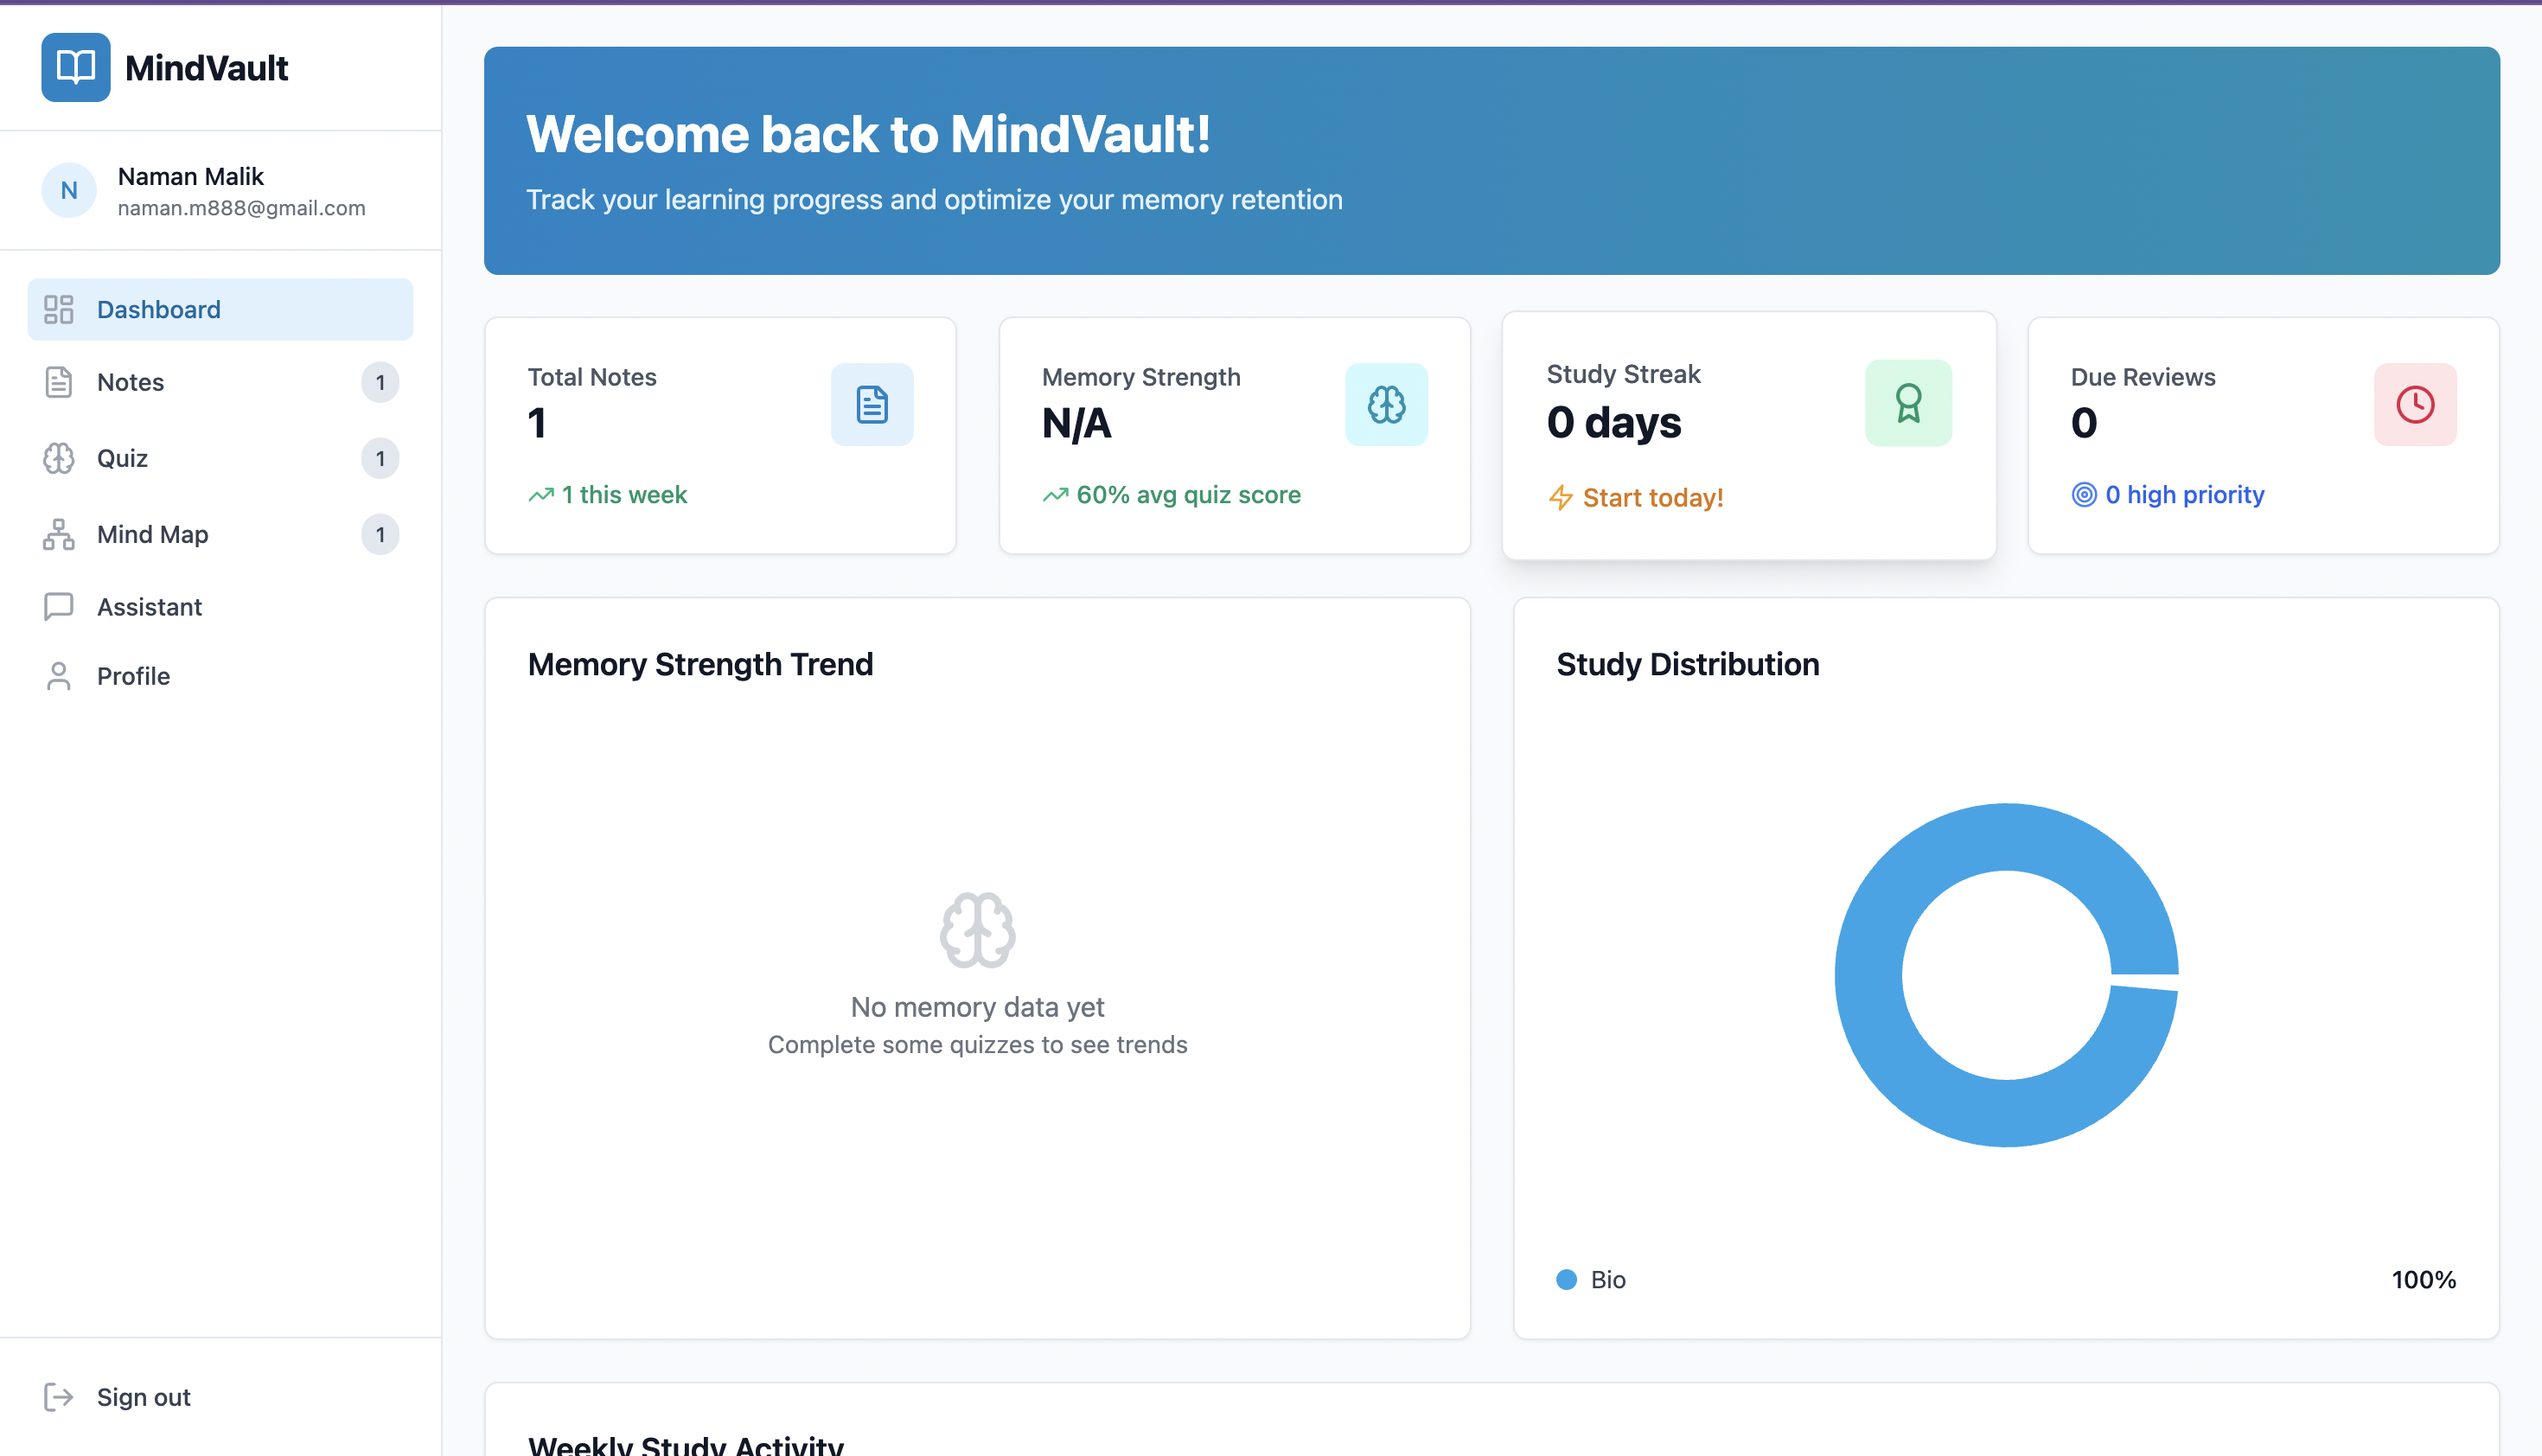Click the gray brain icon in Memory Trend
Screen dimensions: 2542x1456
coord(977,929)
